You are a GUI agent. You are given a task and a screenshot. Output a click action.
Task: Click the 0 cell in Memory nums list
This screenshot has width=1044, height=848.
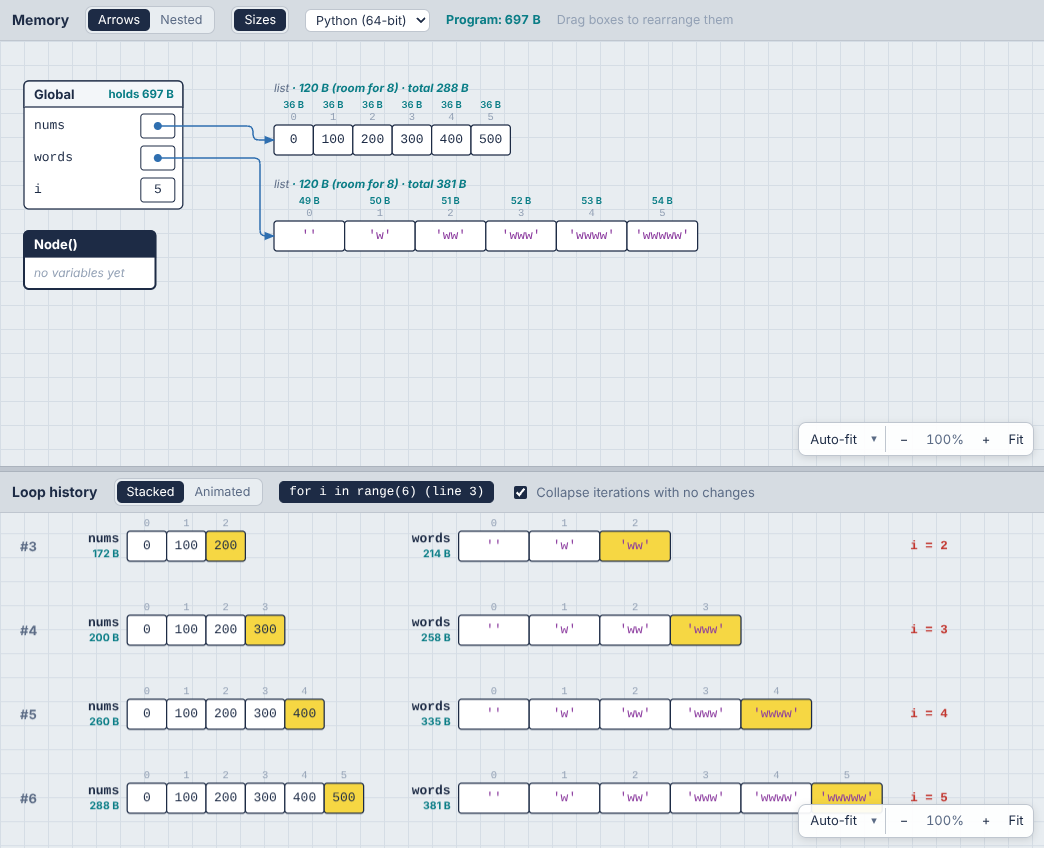point(294,140)
